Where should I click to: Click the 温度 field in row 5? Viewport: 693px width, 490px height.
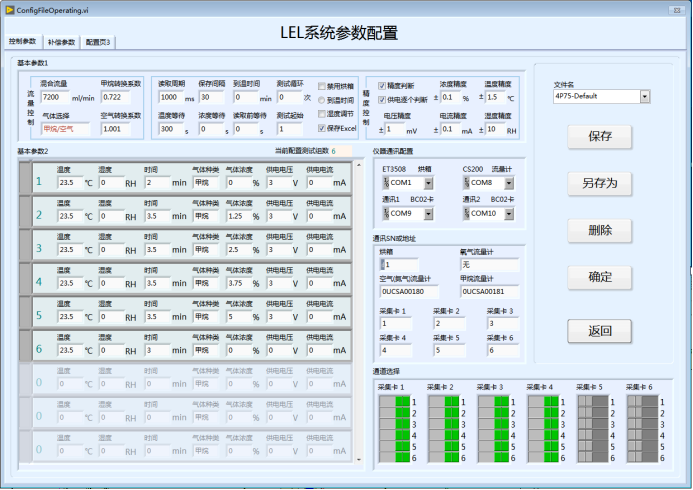(70, 316)
